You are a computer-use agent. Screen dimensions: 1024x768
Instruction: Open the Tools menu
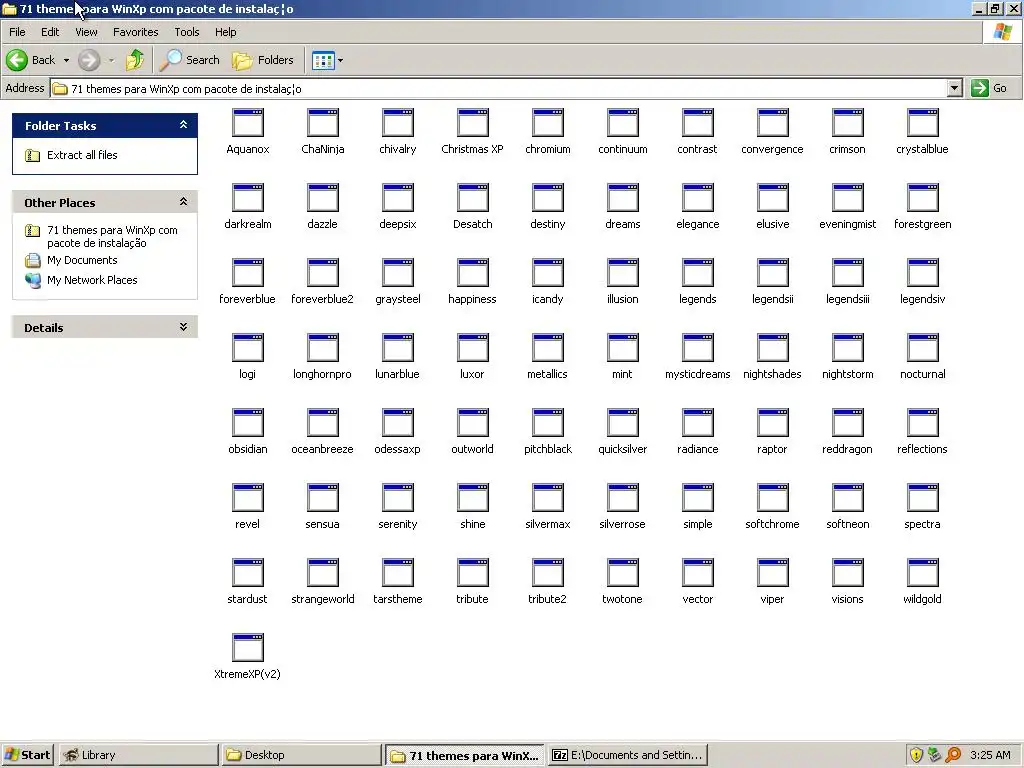tap(187, 32)
